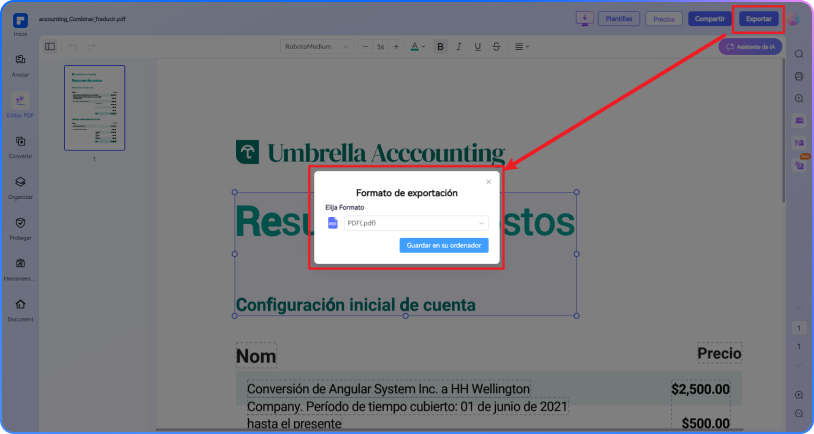Click the hasta el presente line
Viewport: 814px width, 434px height.
[294, 423]
